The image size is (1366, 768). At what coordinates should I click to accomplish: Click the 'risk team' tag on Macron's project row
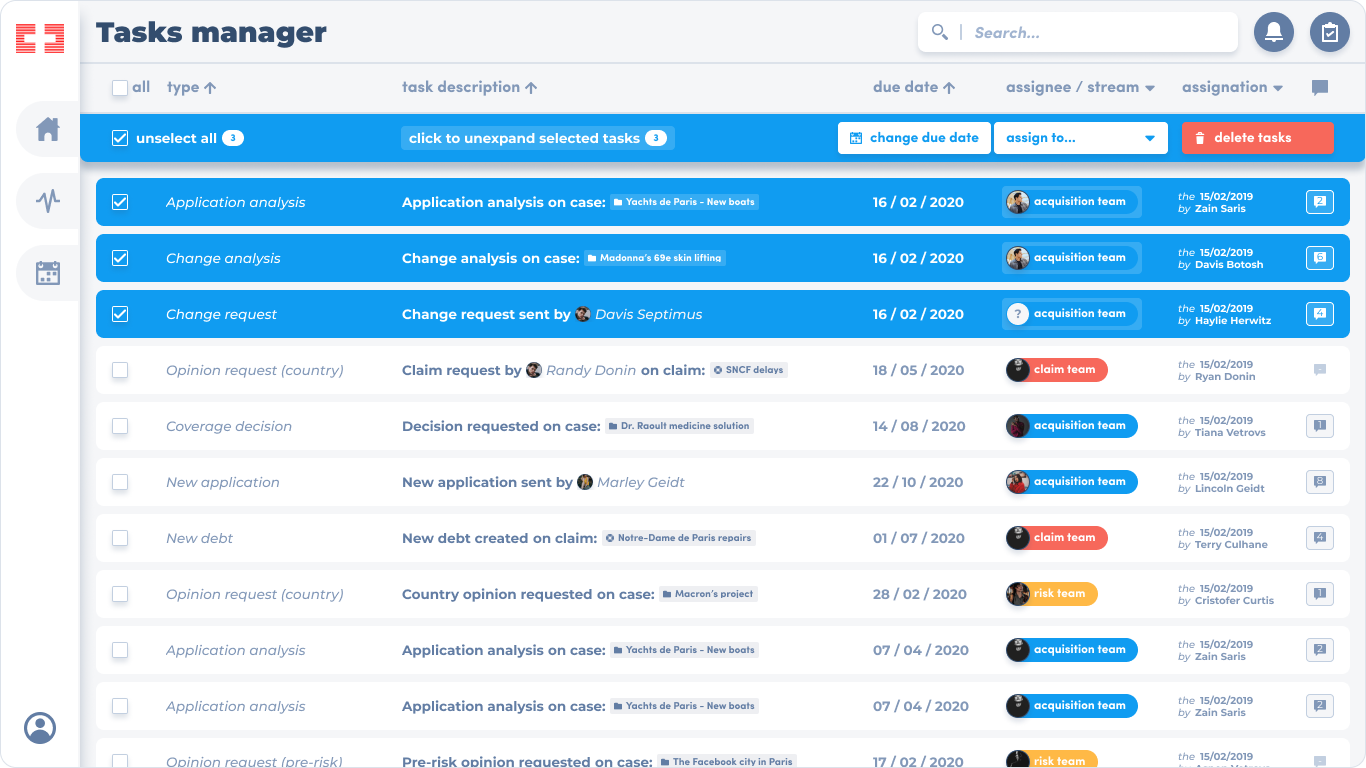1051,594
